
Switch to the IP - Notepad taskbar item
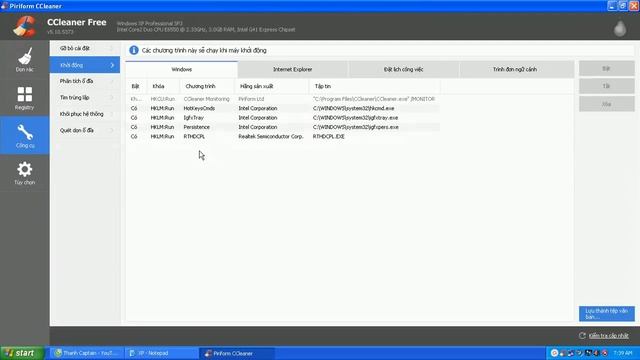click(x=160, y=353)
